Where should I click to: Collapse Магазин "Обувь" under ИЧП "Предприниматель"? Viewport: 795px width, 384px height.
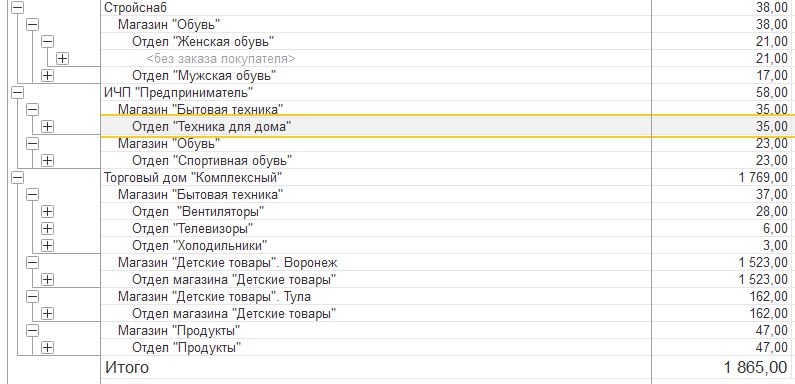coord(32,144)
